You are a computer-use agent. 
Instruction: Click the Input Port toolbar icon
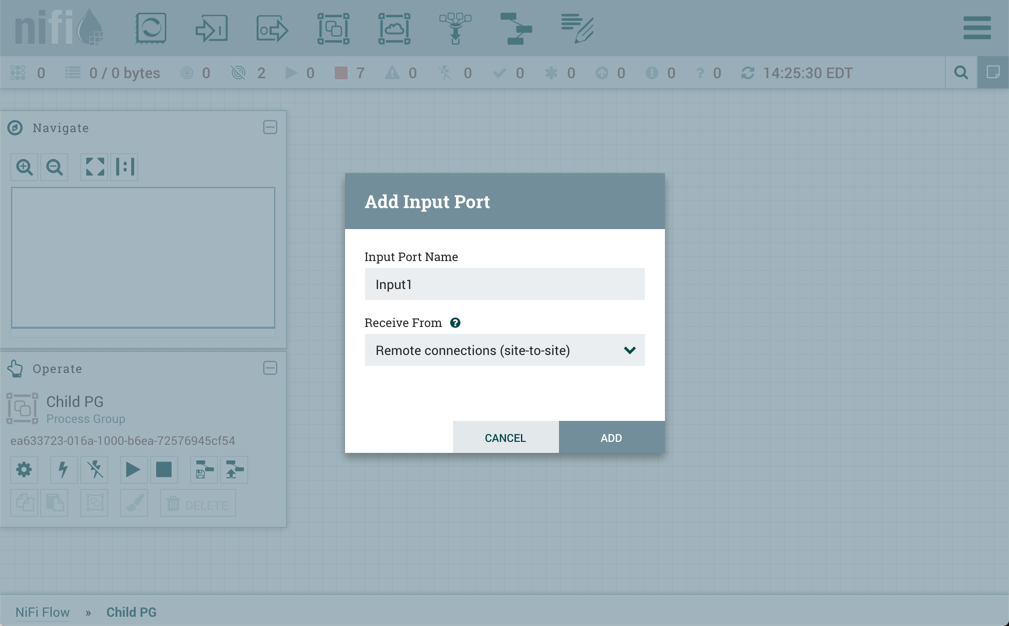[211, 28]
